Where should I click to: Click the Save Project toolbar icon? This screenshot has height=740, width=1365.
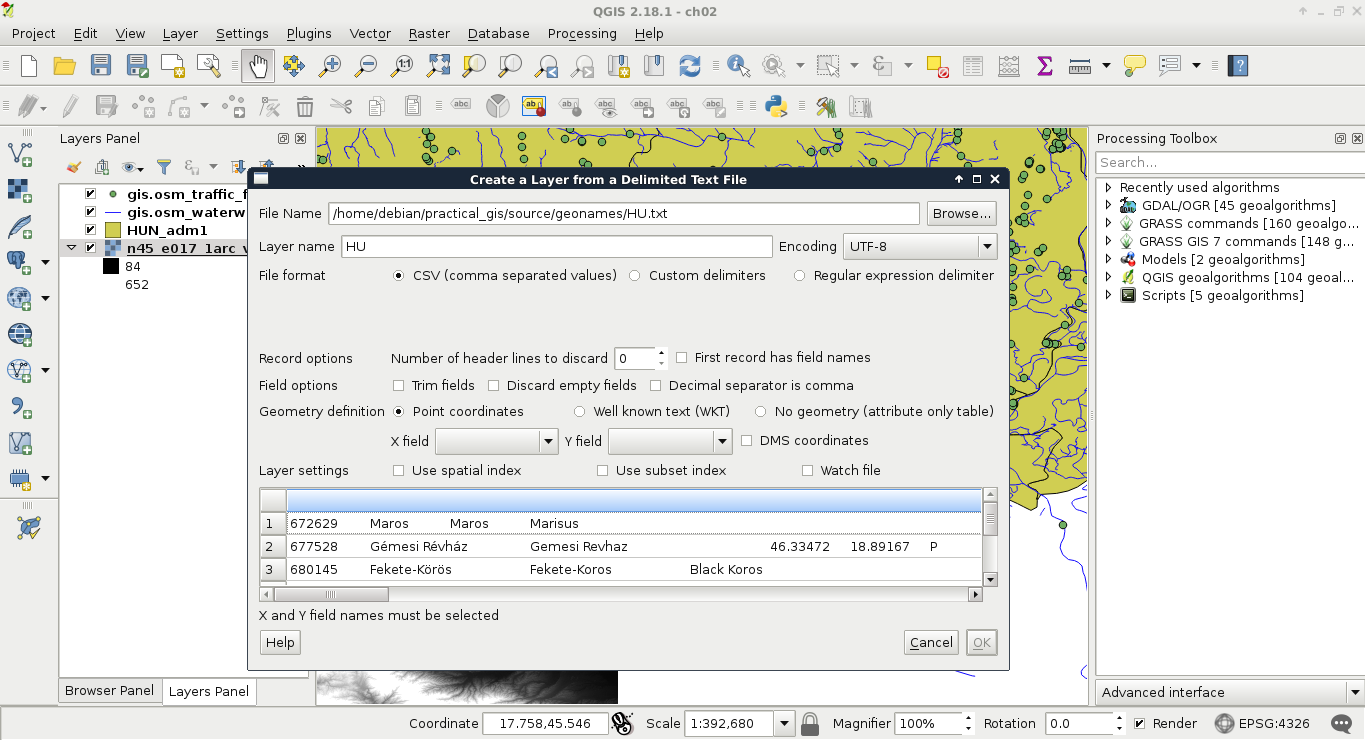(x=101, y=66)
